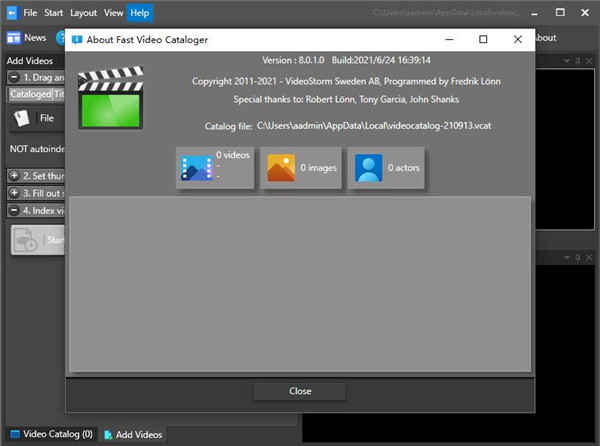Image resolution: width=600 pixels, height=446 pixels.
Task: Select the Help menu
Action: point(140,13)
